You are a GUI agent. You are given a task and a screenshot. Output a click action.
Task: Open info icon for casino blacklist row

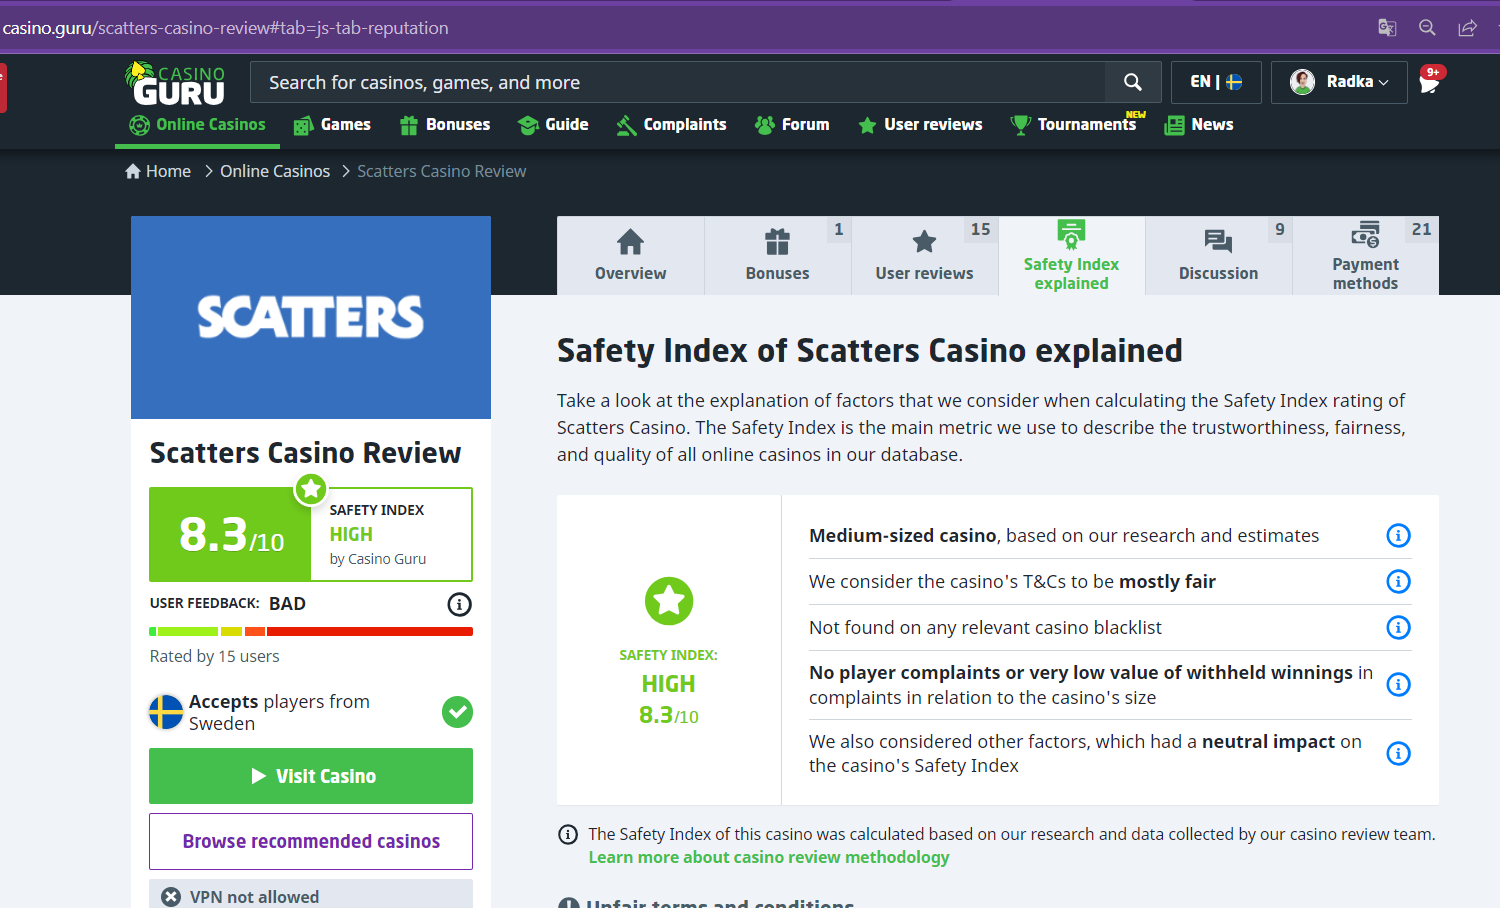(x=1398, y=627)
